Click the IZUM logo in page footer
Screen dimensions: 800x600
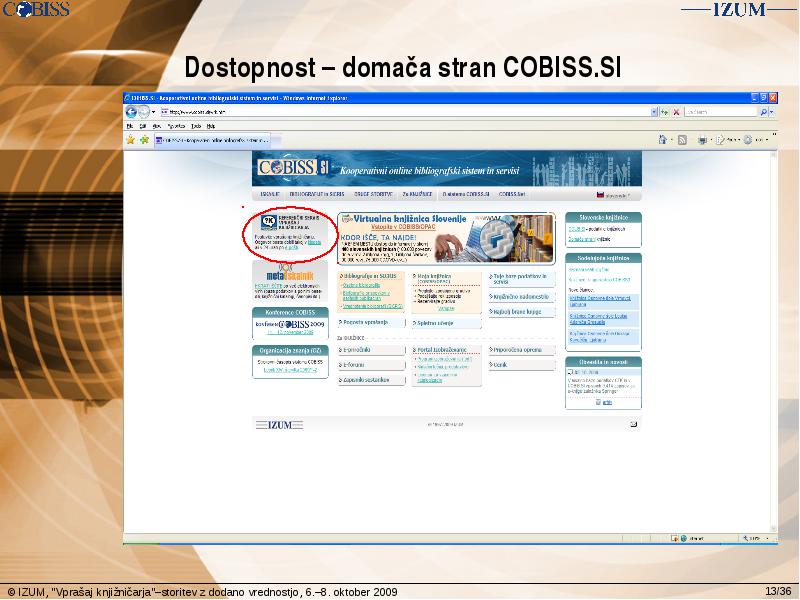click(x=280, y=425)
